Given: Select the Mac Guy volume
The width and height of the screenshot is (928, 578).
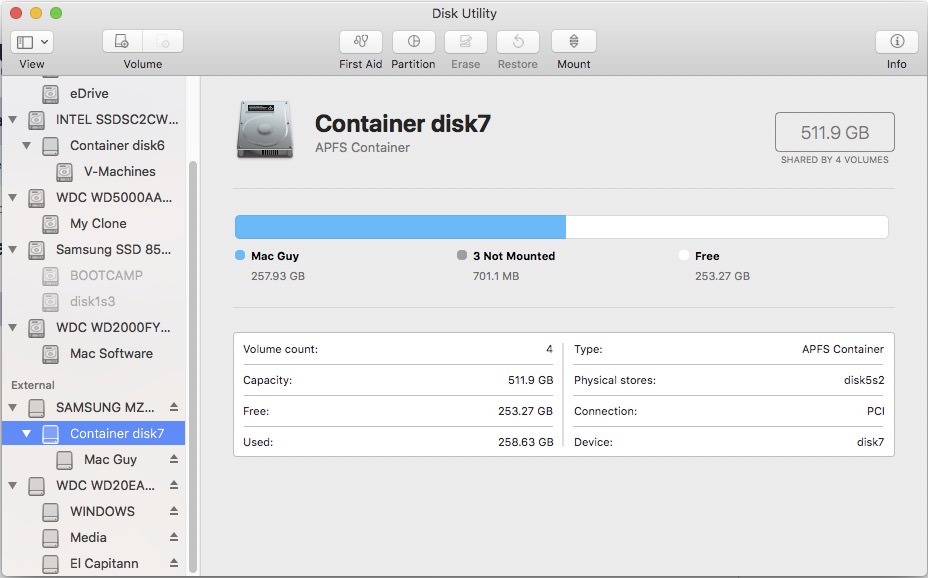Looking at the screenshot, I should point(110,460).
